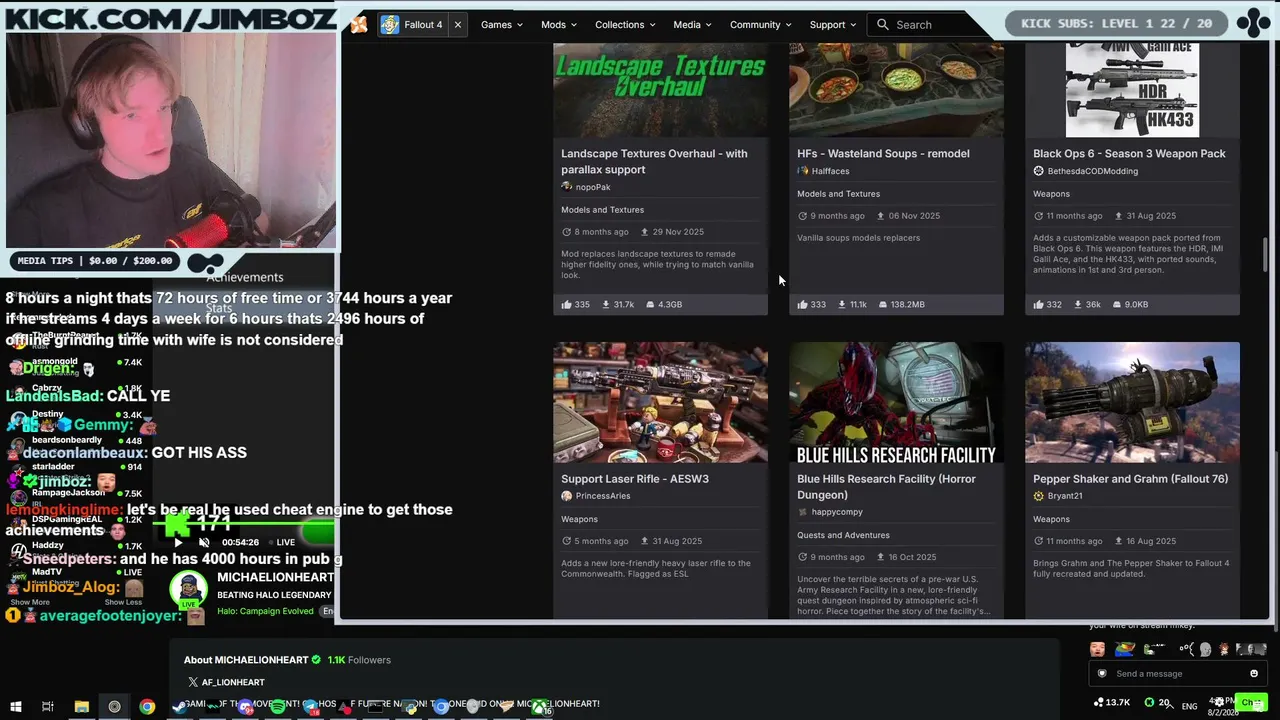Open the Halo: Campaign Evolved category link
Screen dimensions: 1280x720
pos(266,611)
